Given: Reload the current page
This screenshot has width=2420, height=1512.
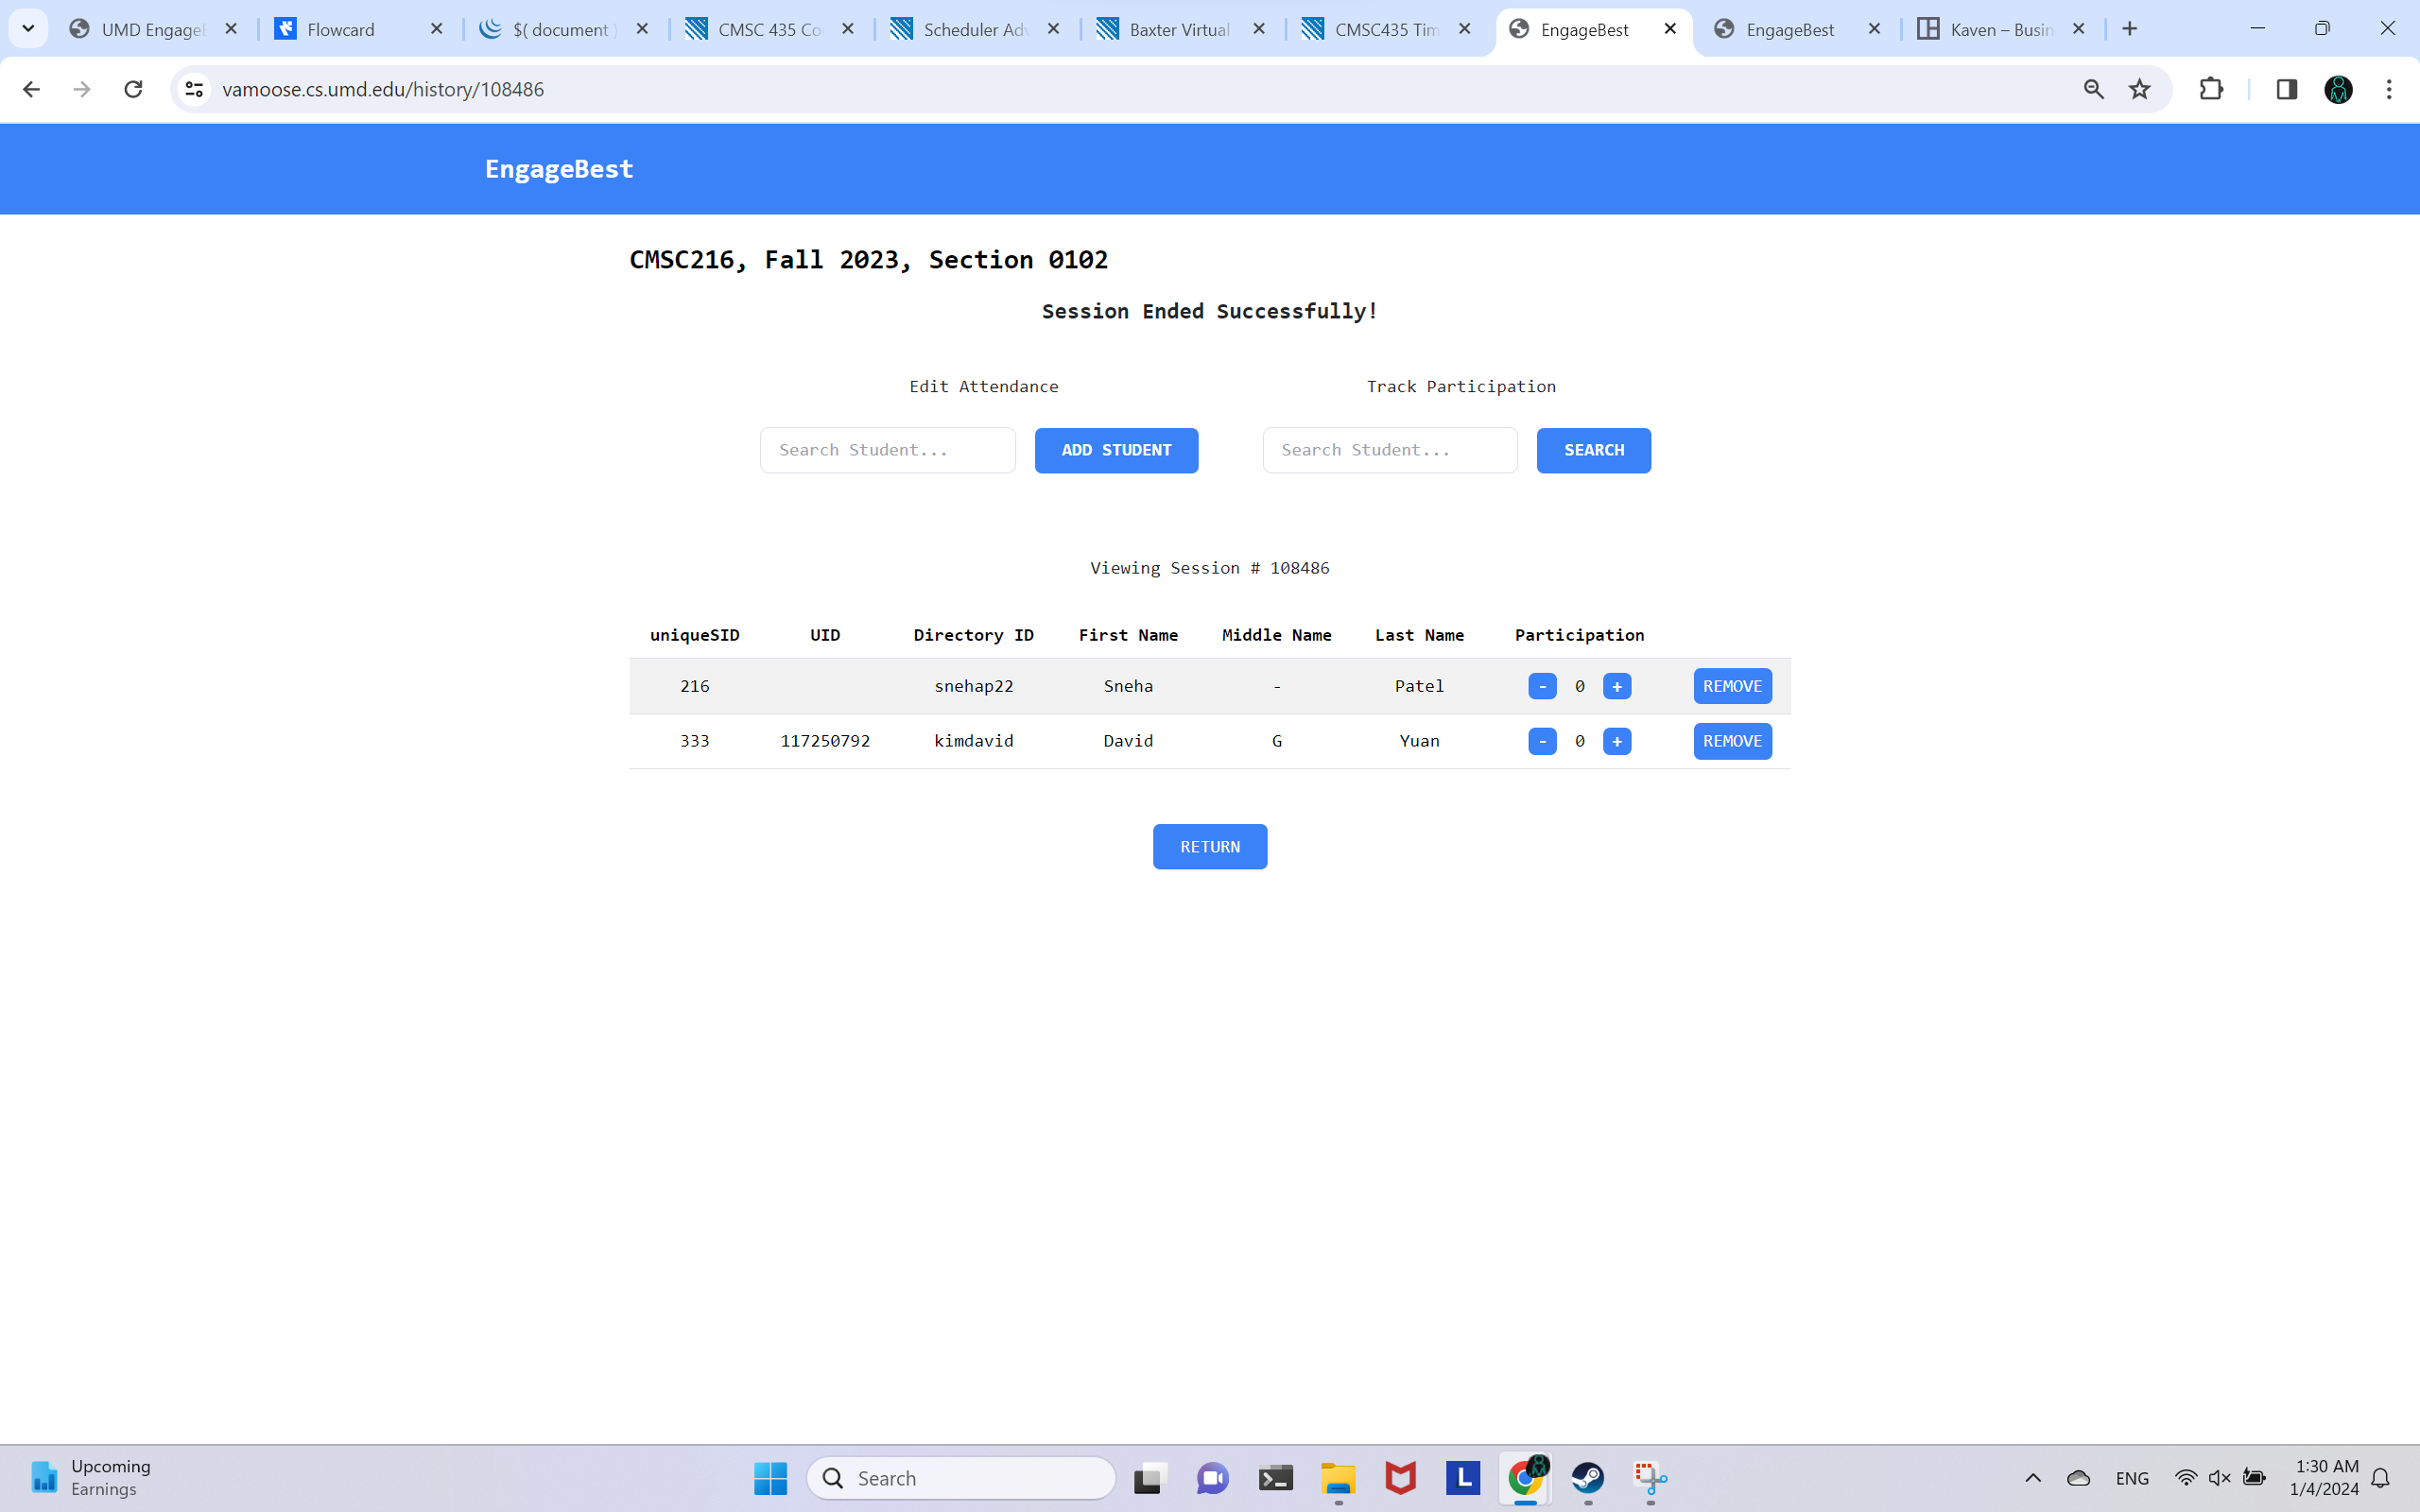Looking at the screenshot, I should tap(133, 90).
